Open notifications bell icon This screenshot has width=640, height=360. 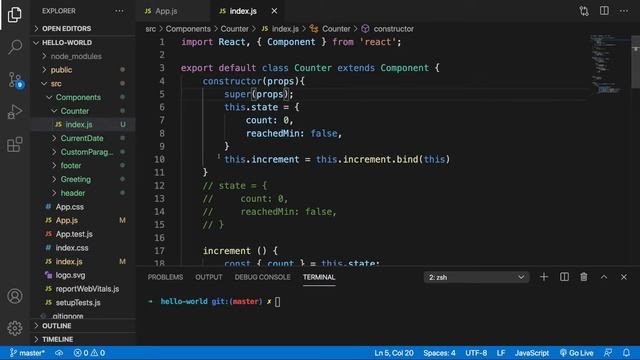click(626, 353)
